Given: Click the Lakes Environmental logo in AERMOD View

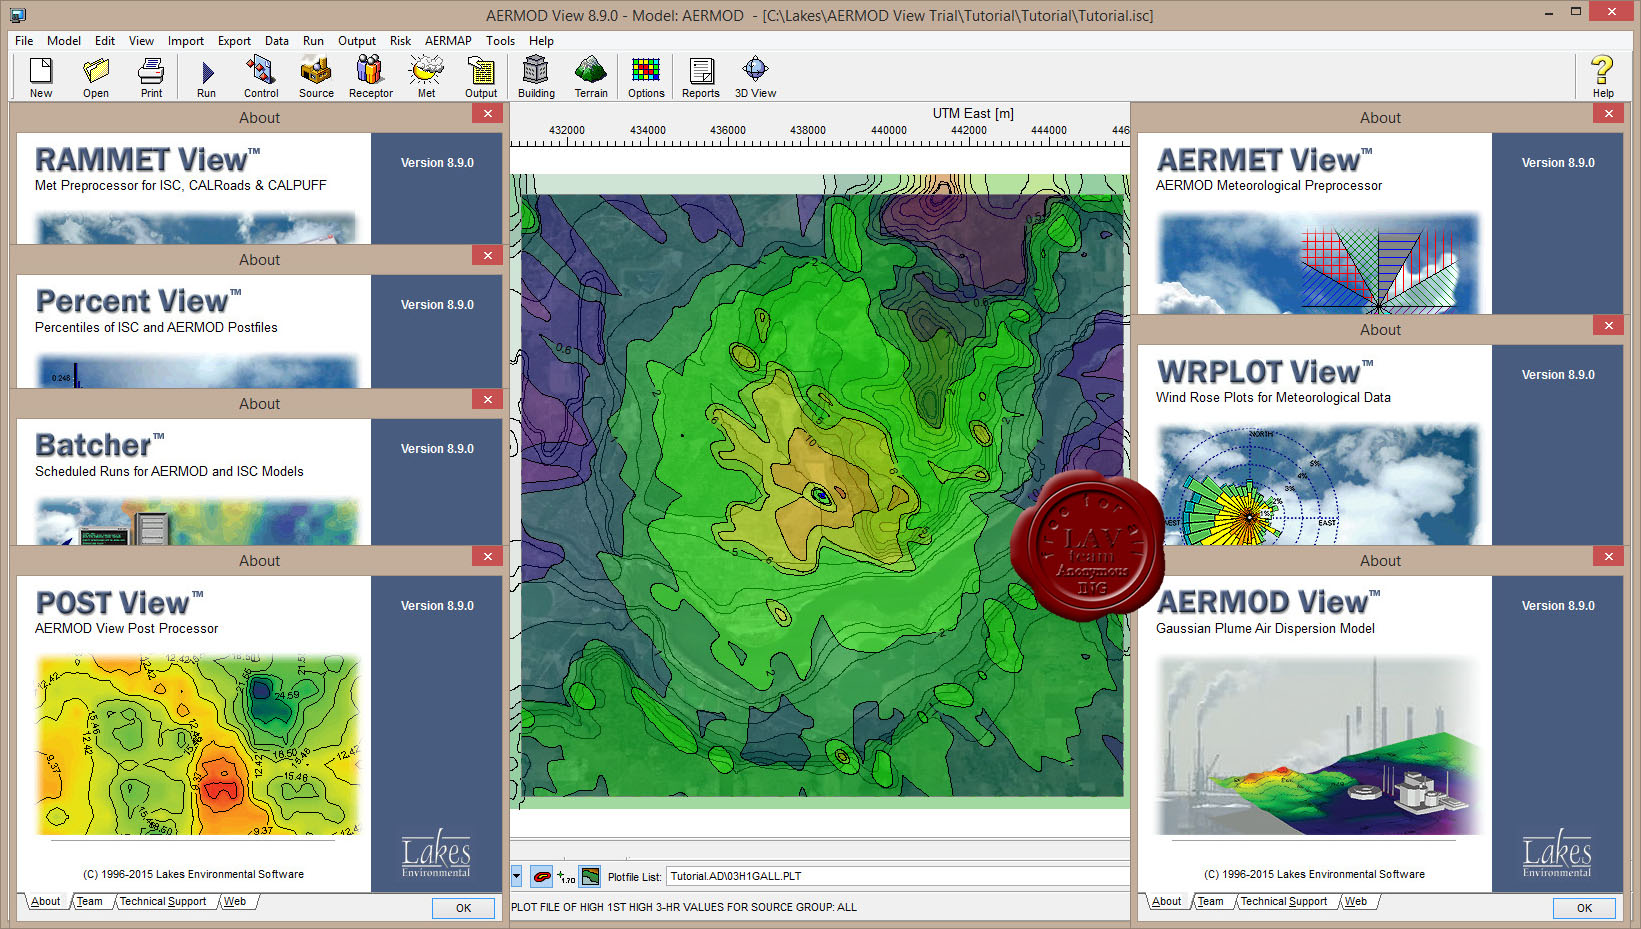Looking at the screenshot, I should pos(1557,853).
